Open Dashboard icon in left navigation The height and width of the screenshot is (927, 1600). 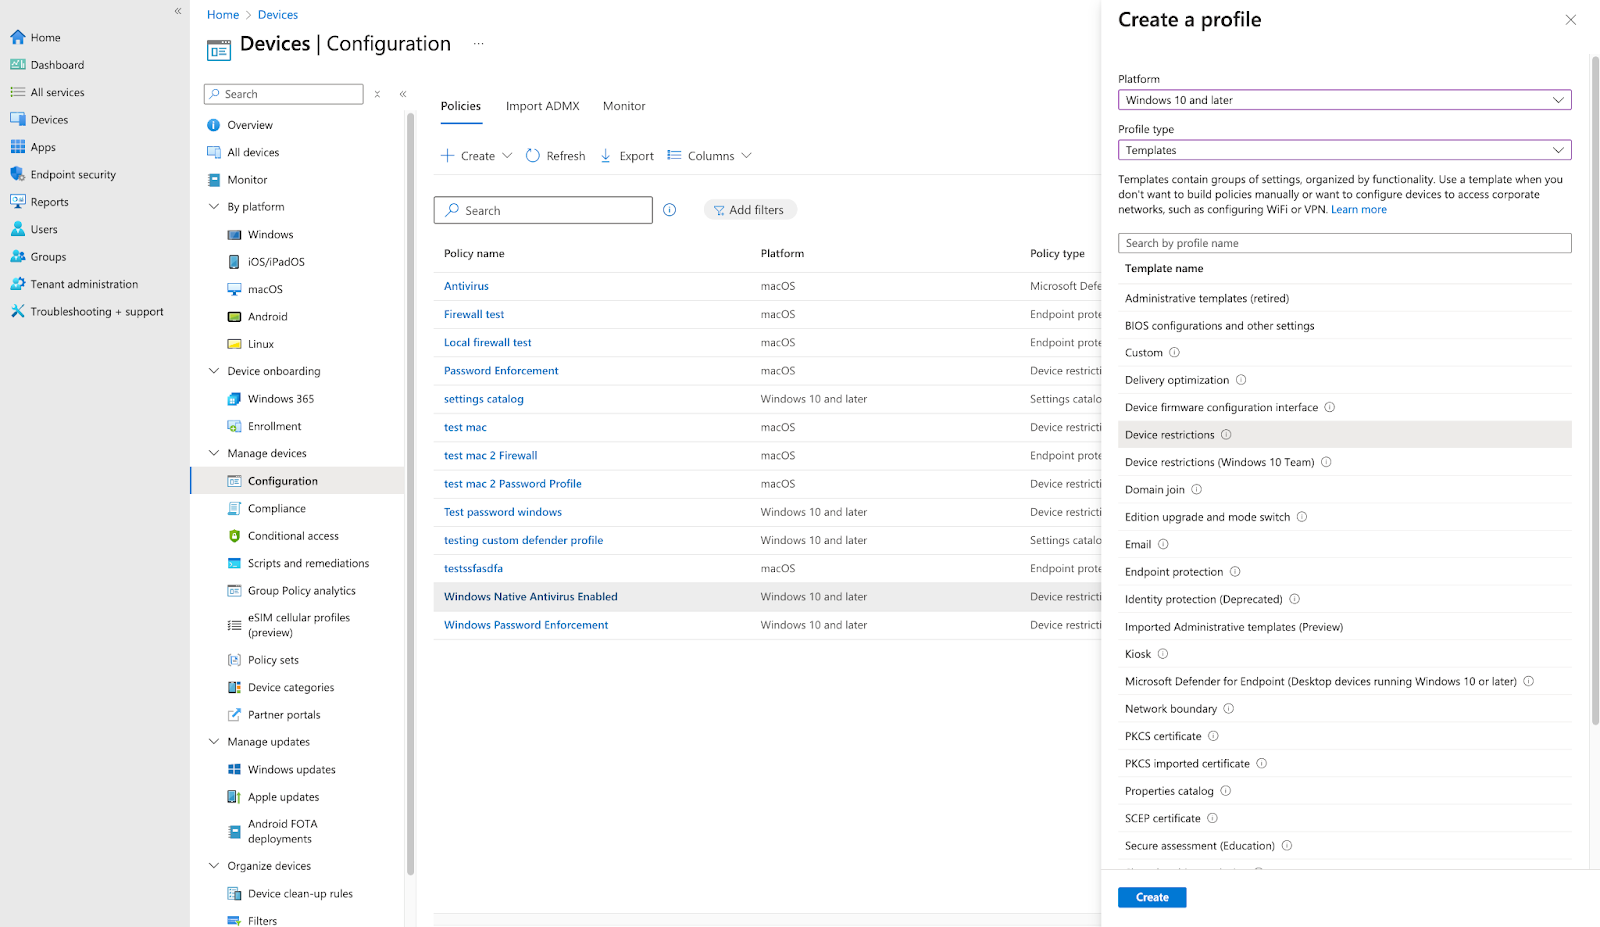click(x=18, y=65)
